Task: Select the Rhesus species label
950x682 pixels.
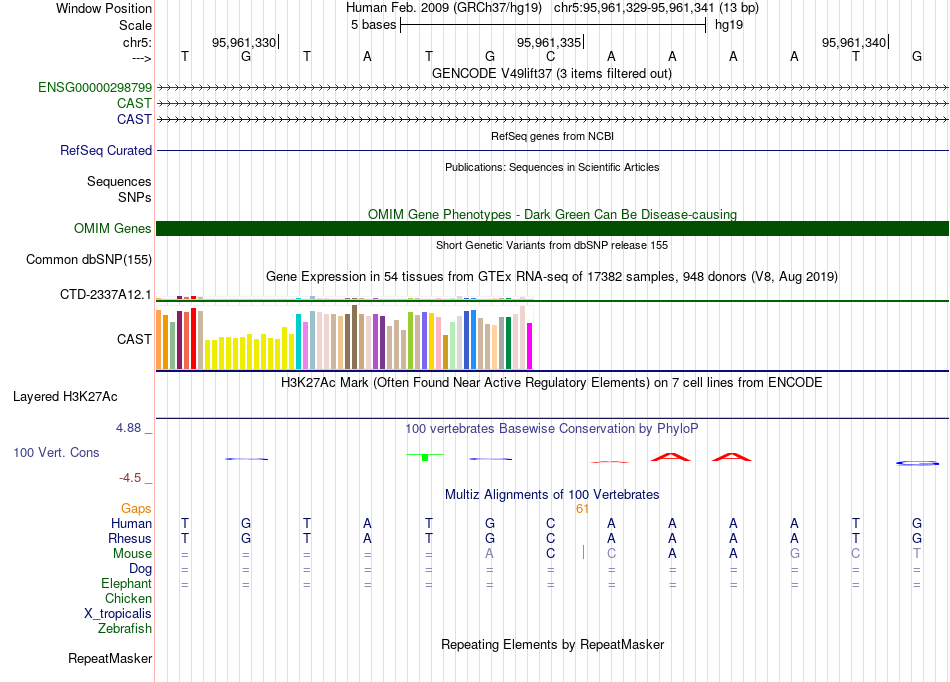Action: [x=129, y=539]
